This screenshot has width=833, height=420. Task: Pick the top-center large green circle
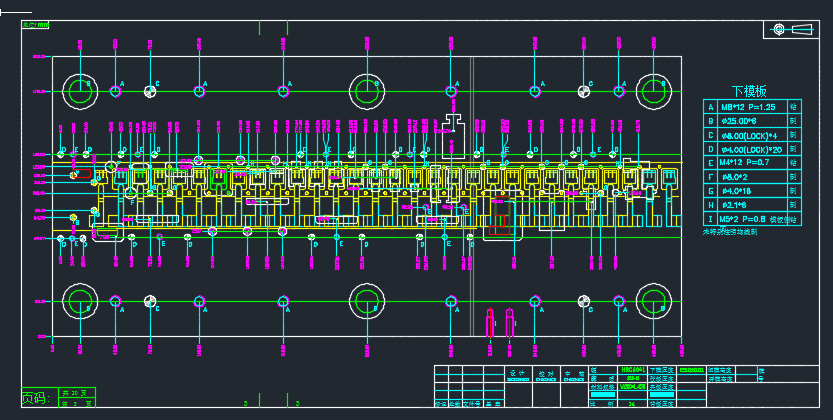click(x=368, y=91)
